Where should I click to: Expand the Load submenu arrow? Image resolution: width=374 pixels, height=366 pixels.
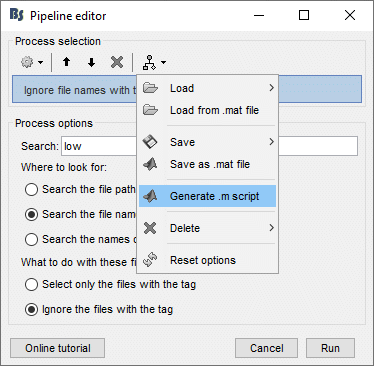coord(271,88)
